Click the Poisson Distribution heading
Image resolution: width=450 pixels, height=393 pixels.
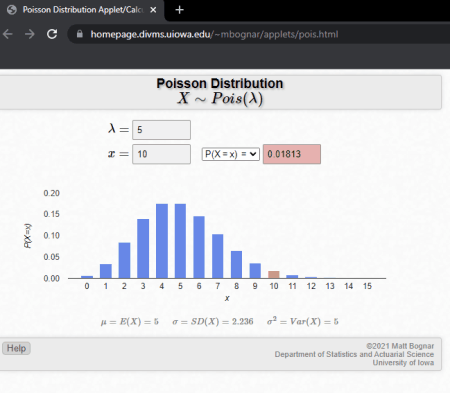(220, 83)
